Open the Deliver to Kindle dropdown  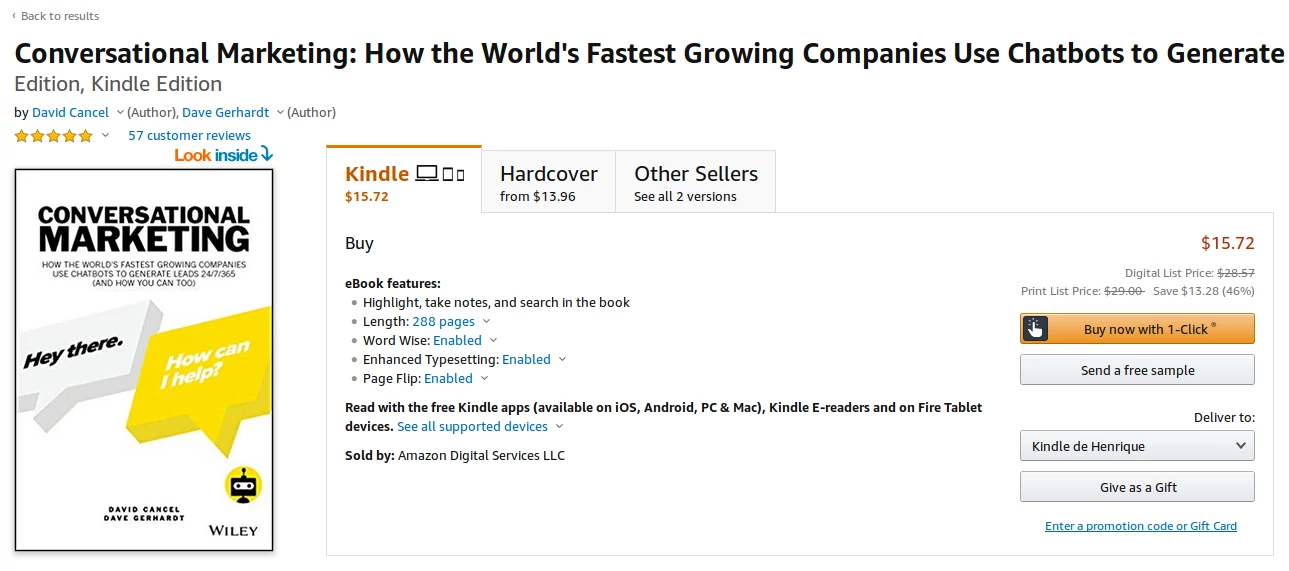coord(1137,446)
